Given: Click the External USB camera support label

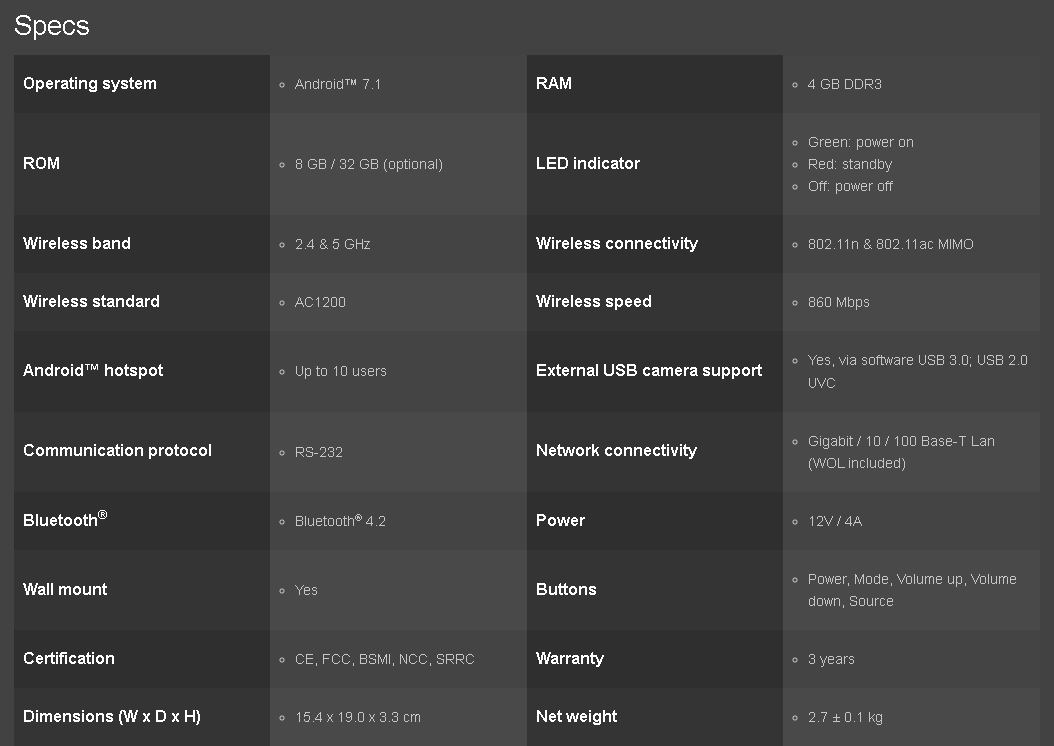Looking at the screenshot, I should [x=649, y=371].
